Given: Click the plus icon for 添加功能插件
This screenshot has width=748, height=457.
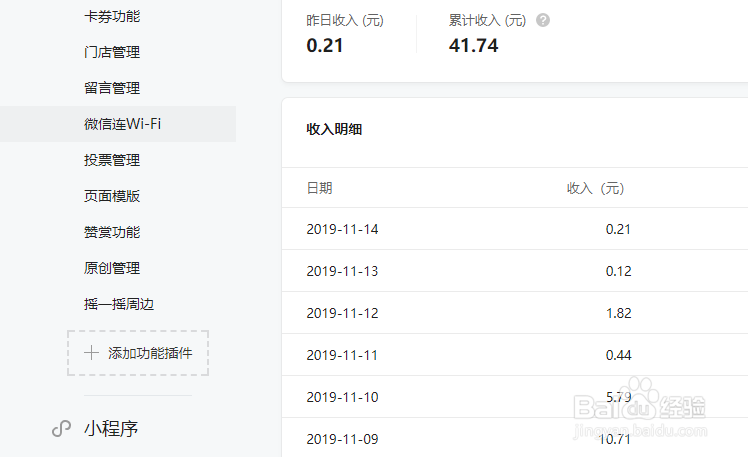Looking at the screenshot, I should click(x=92, y=353).
